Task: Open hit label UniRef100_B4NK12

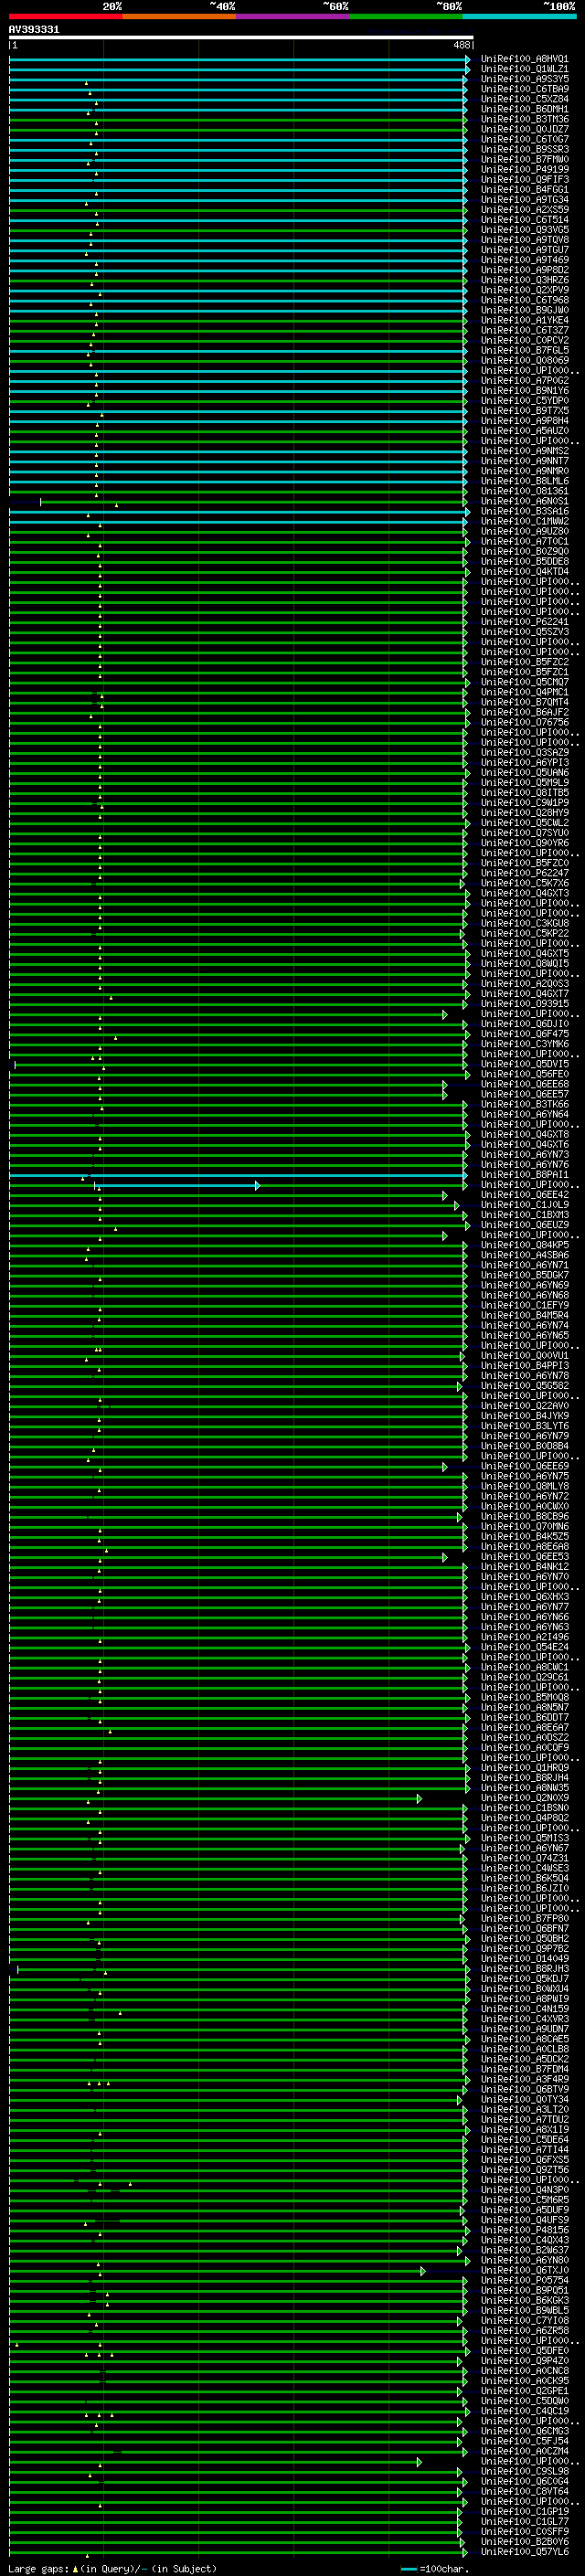Action: click(x=525, y=1567)
